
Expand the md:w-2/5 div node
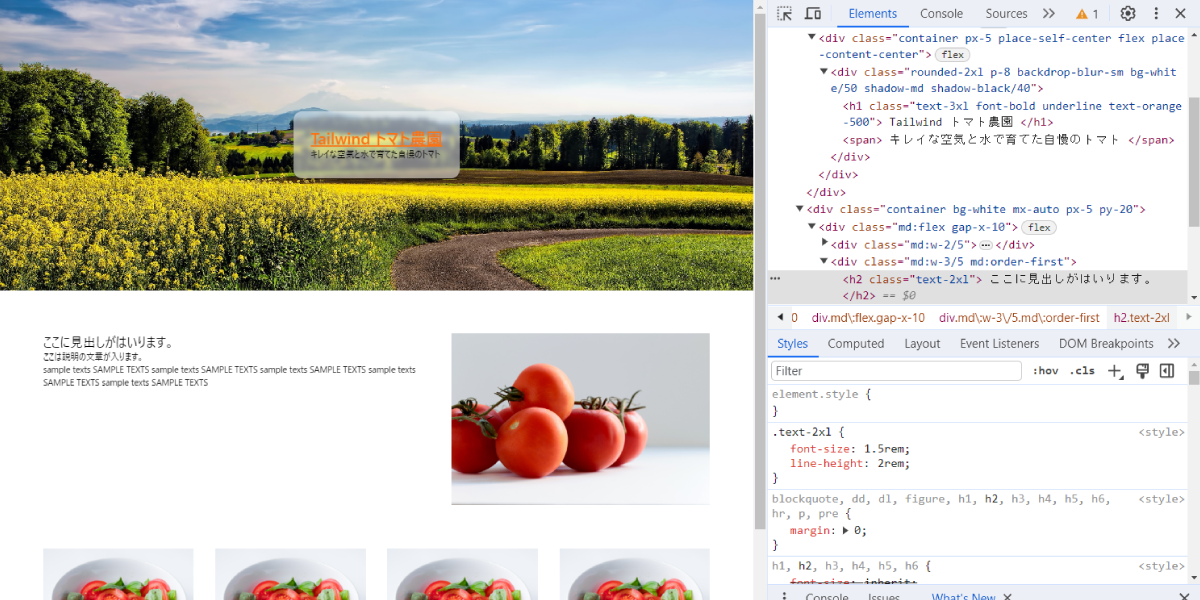(x=824, y=244)
